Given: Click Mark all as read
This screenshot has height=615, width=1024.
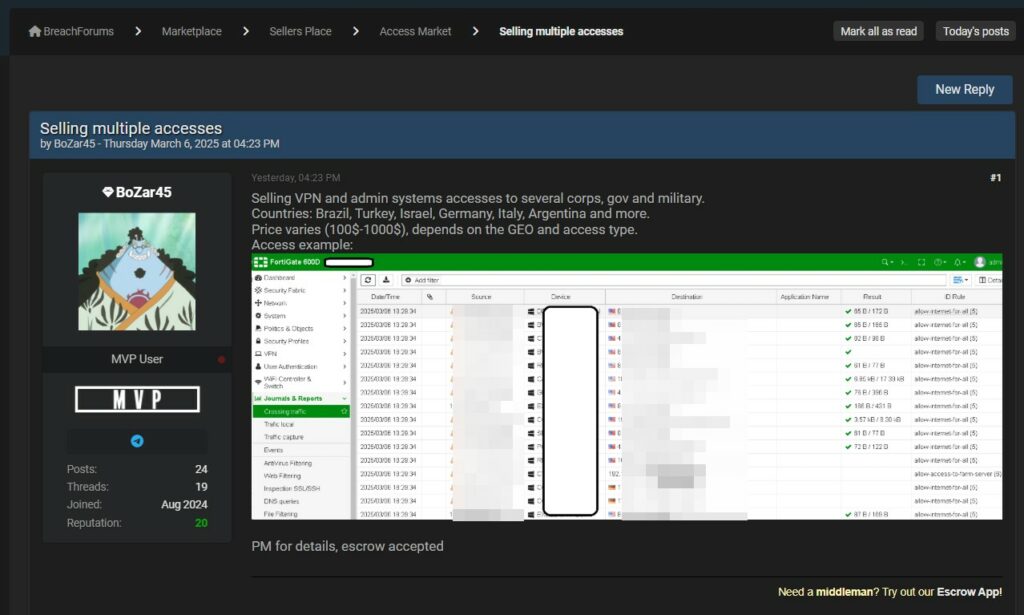Looking at the screenshot, I should tap(878, 32).
